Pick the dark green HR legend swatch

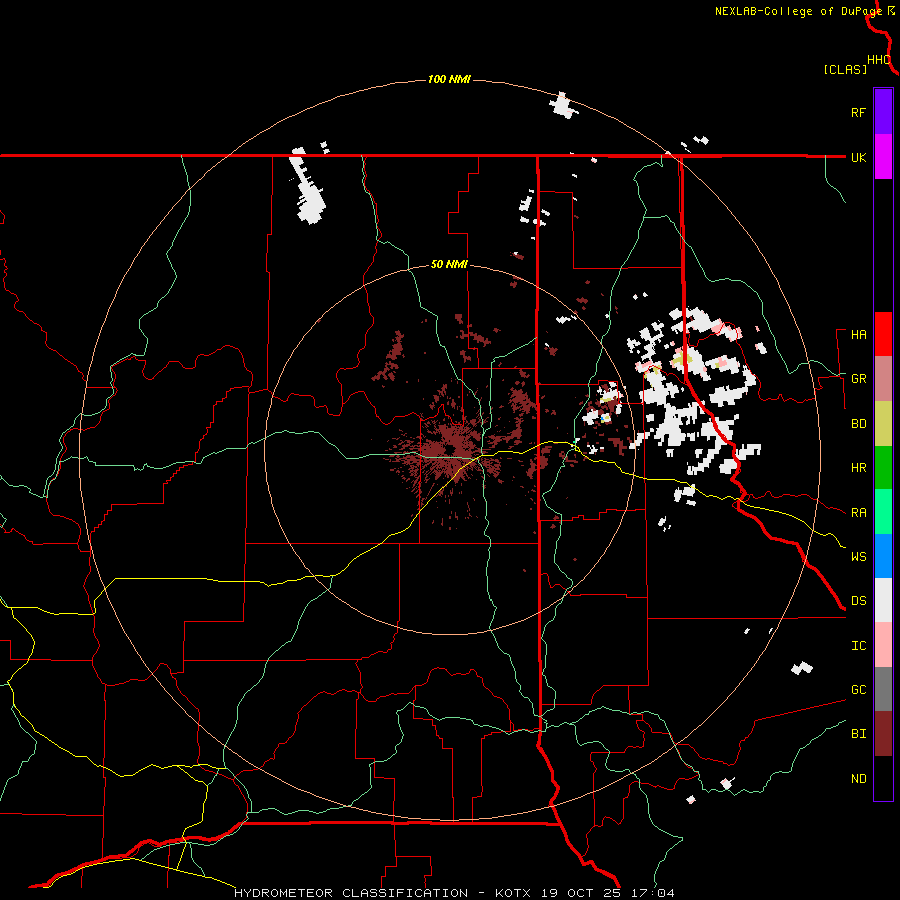[883, 468]
